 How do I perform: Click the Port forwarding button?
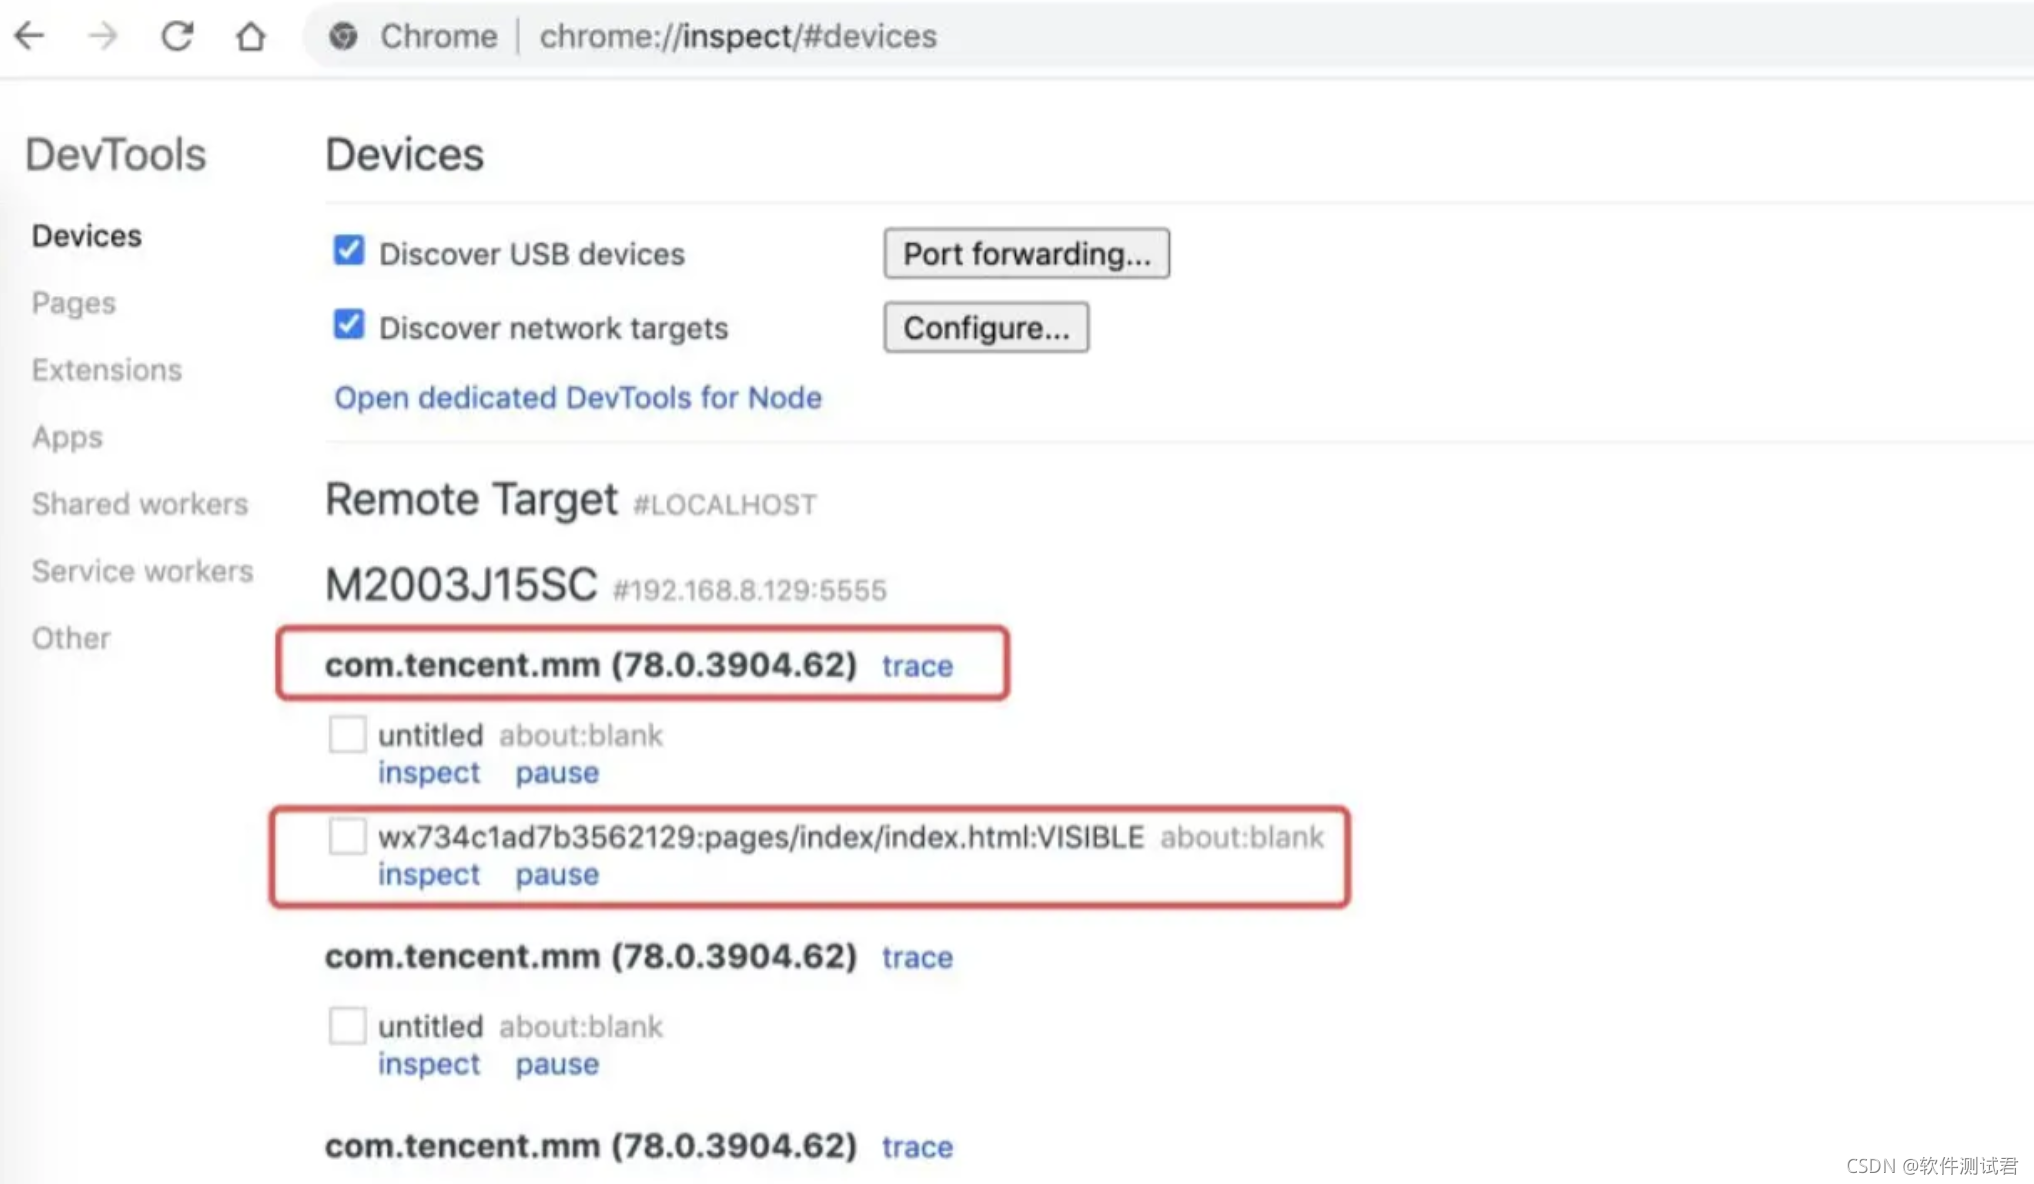click(1026, 253)
